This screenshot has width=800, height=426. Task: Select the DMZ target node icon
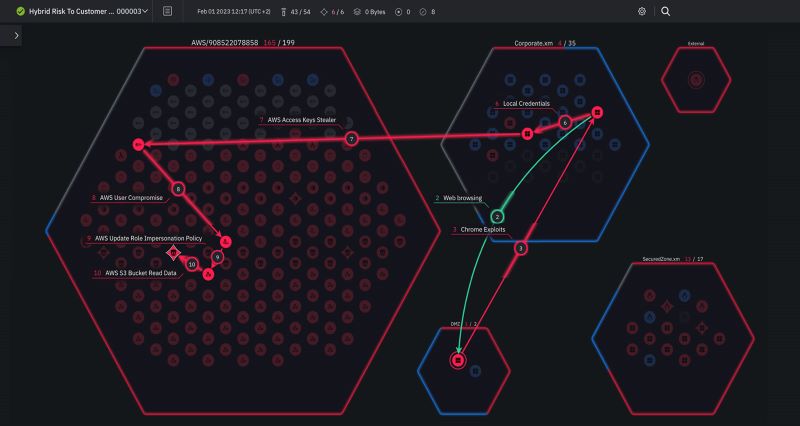[458, 359]
